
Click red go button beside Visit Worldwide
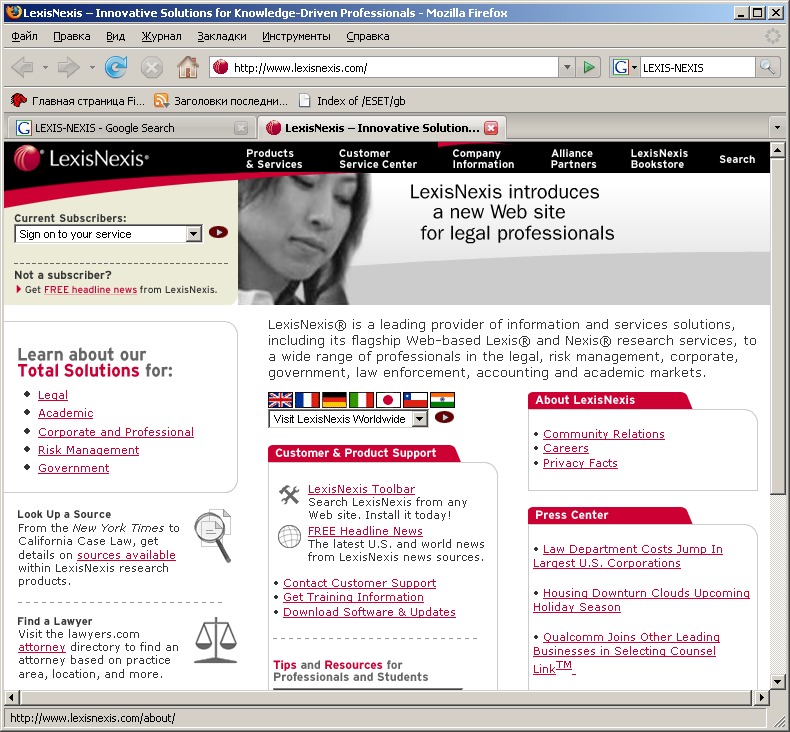coord(444,417)
